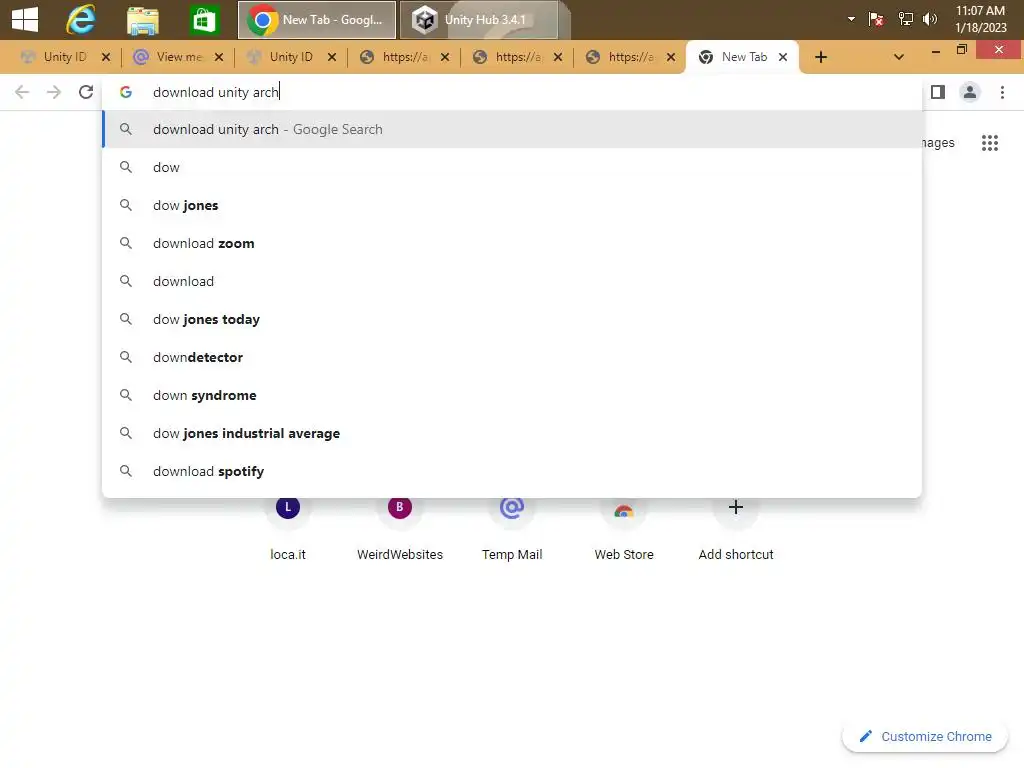Open a new tab with plus button
The height and width of the screenshot is (768, 1024).
pos(821,57)
